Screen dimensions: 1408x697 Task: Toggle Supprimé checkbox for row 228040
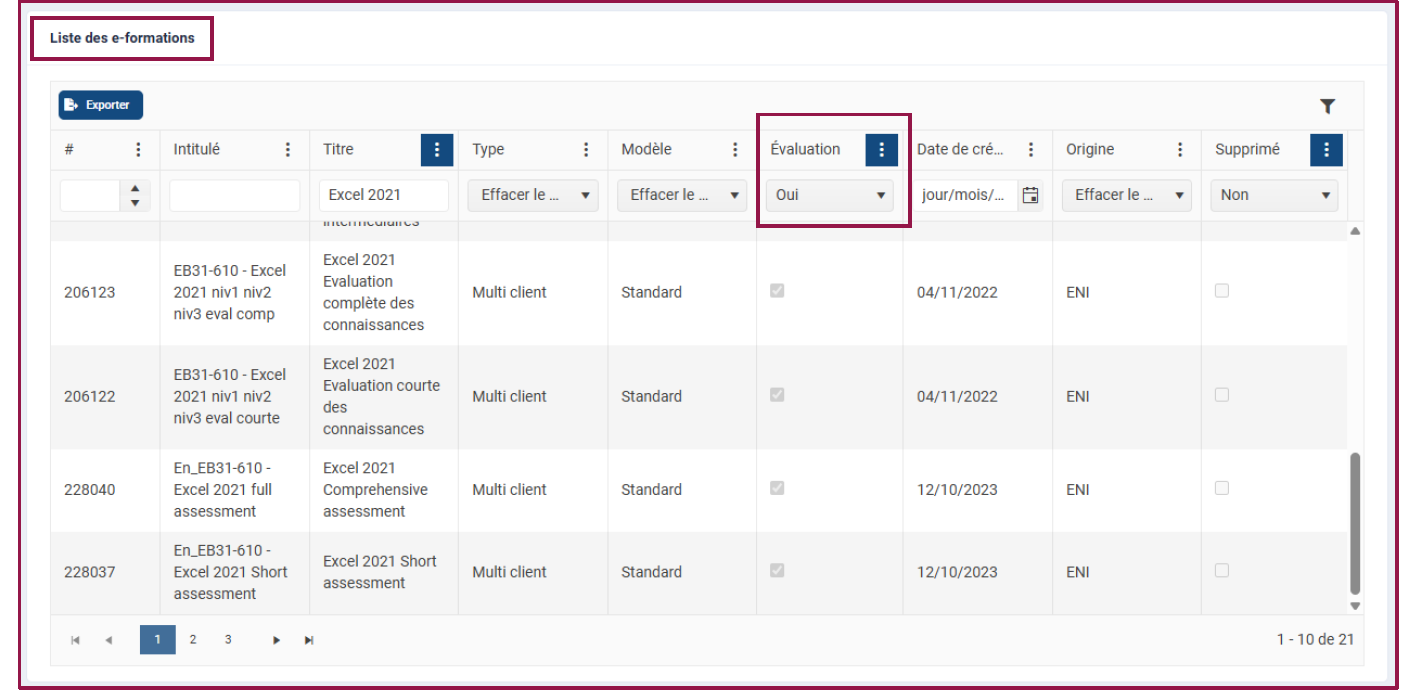pos(1221,488)
